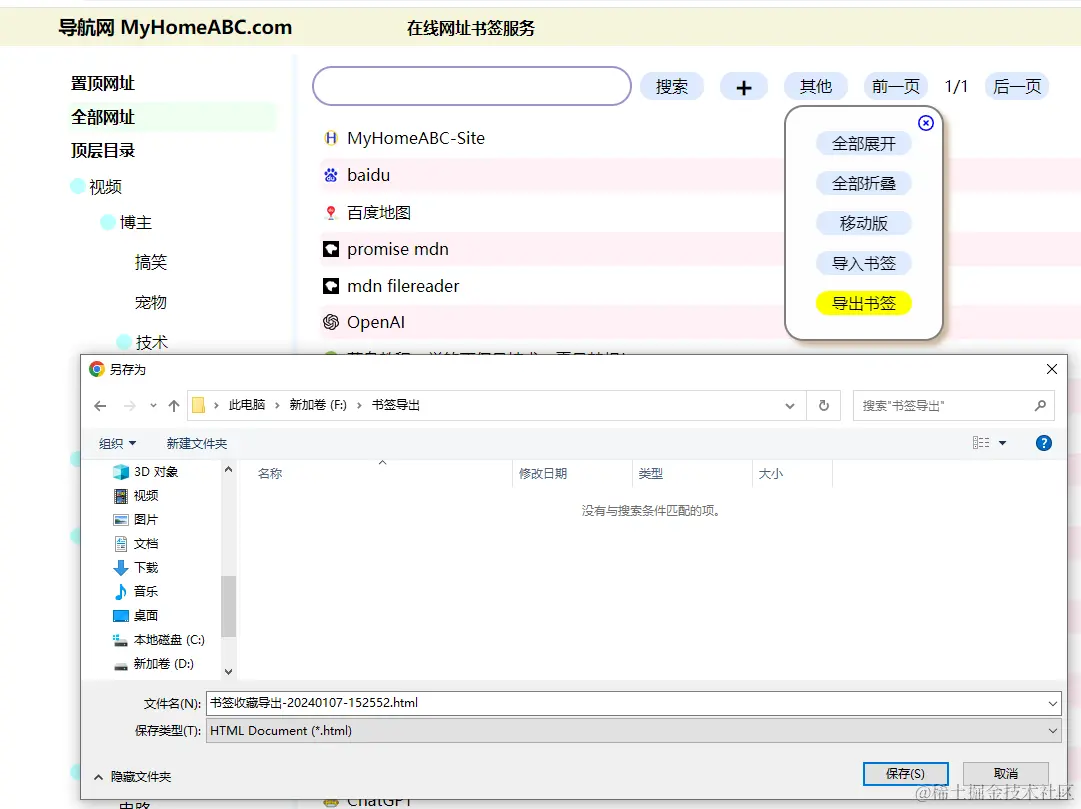Click the OpenAI bookmark icon

coord(330,322)
